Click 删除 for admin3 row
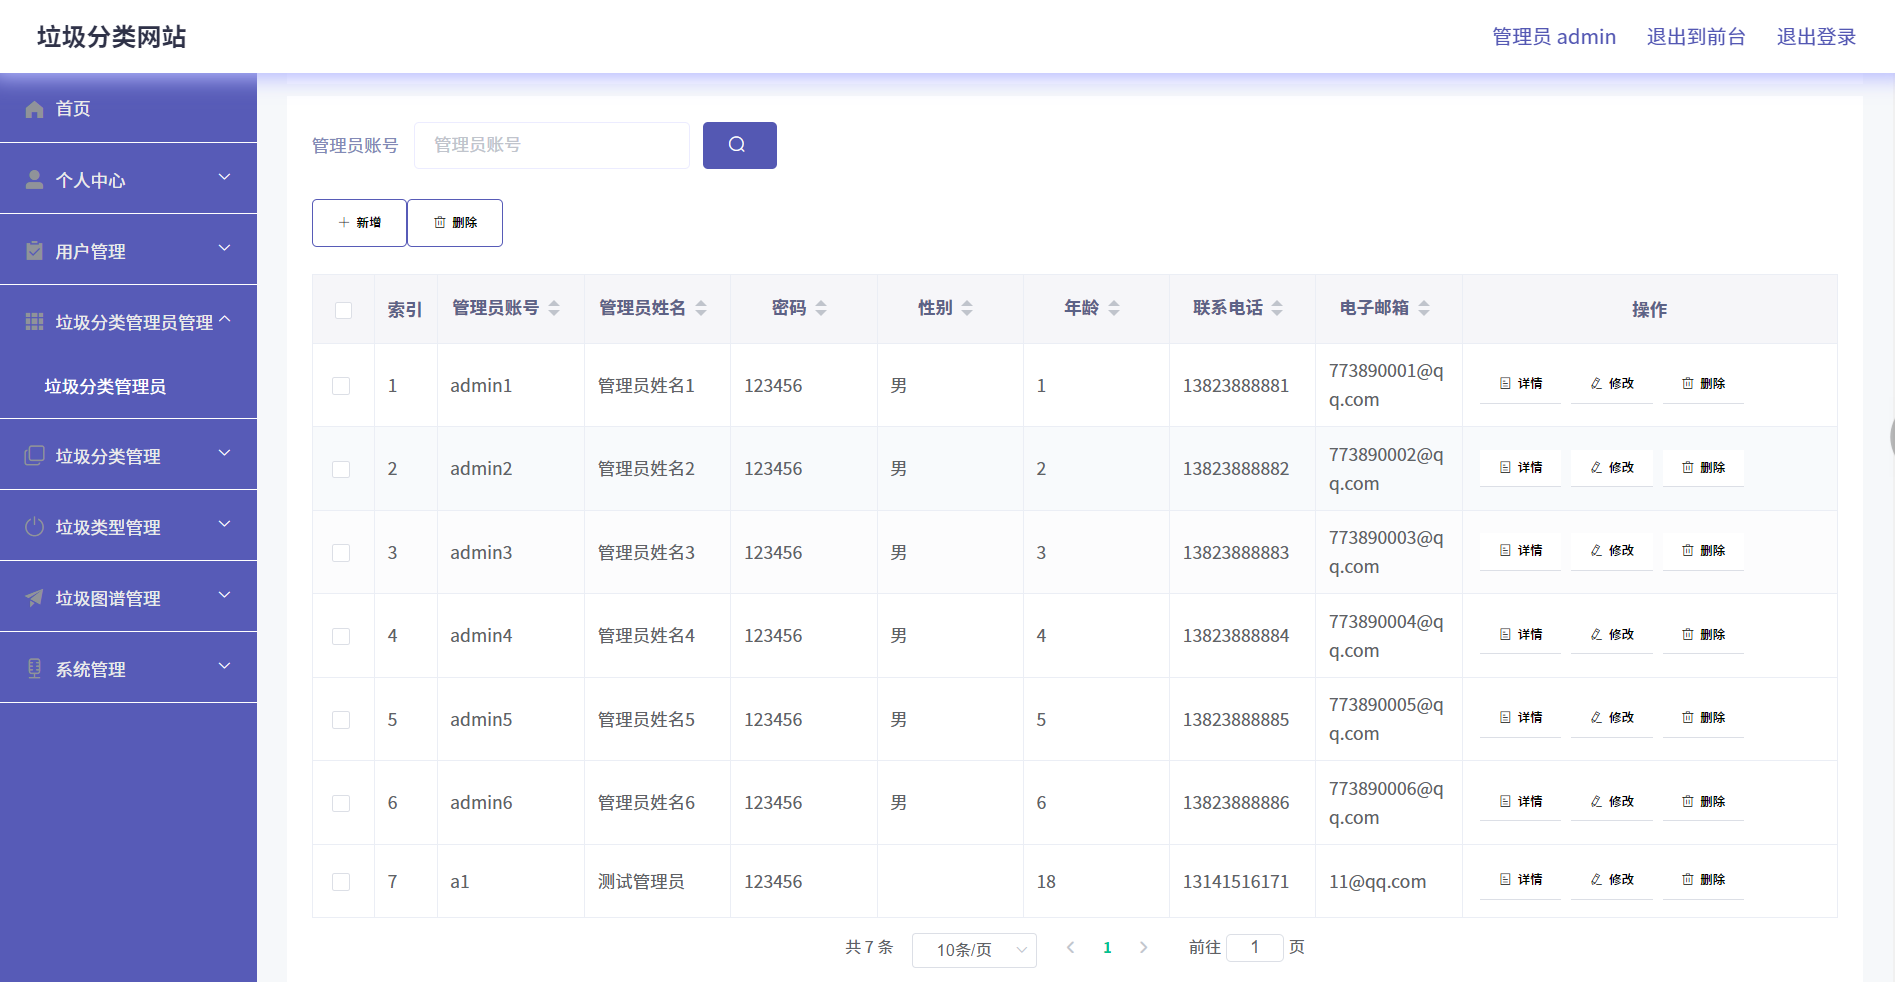 (x=1703, y=551)
